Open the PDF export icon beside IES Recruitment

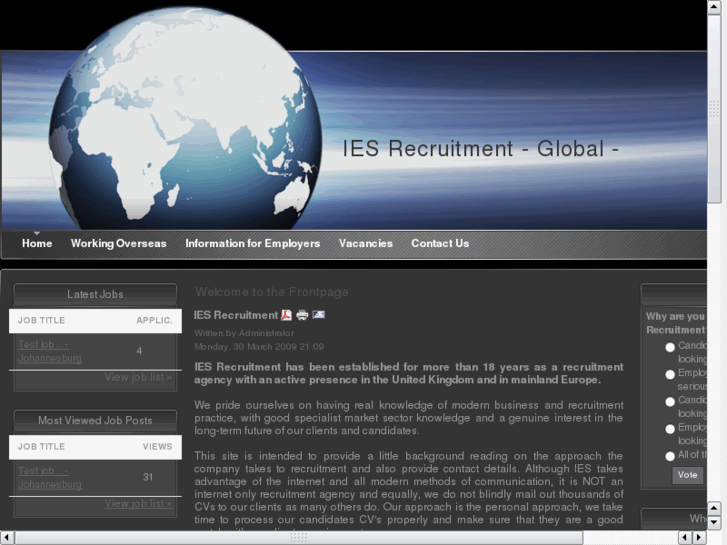pos(286,315)
